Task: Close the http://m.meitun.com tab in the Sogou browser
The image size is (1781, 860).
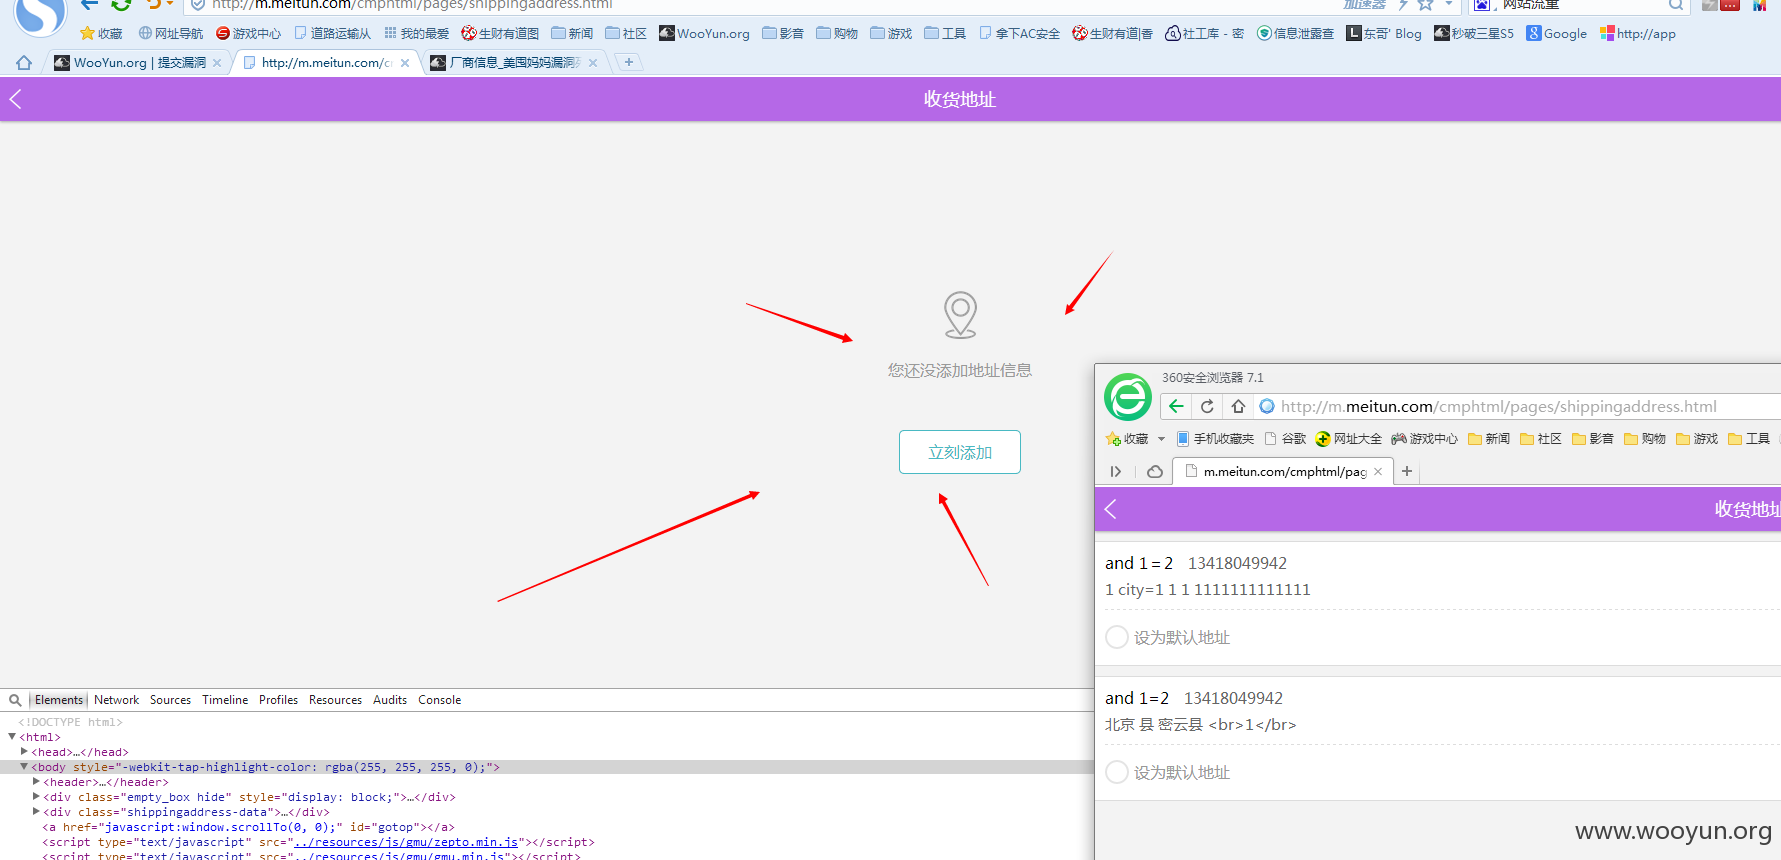Action: coord(405,63)
